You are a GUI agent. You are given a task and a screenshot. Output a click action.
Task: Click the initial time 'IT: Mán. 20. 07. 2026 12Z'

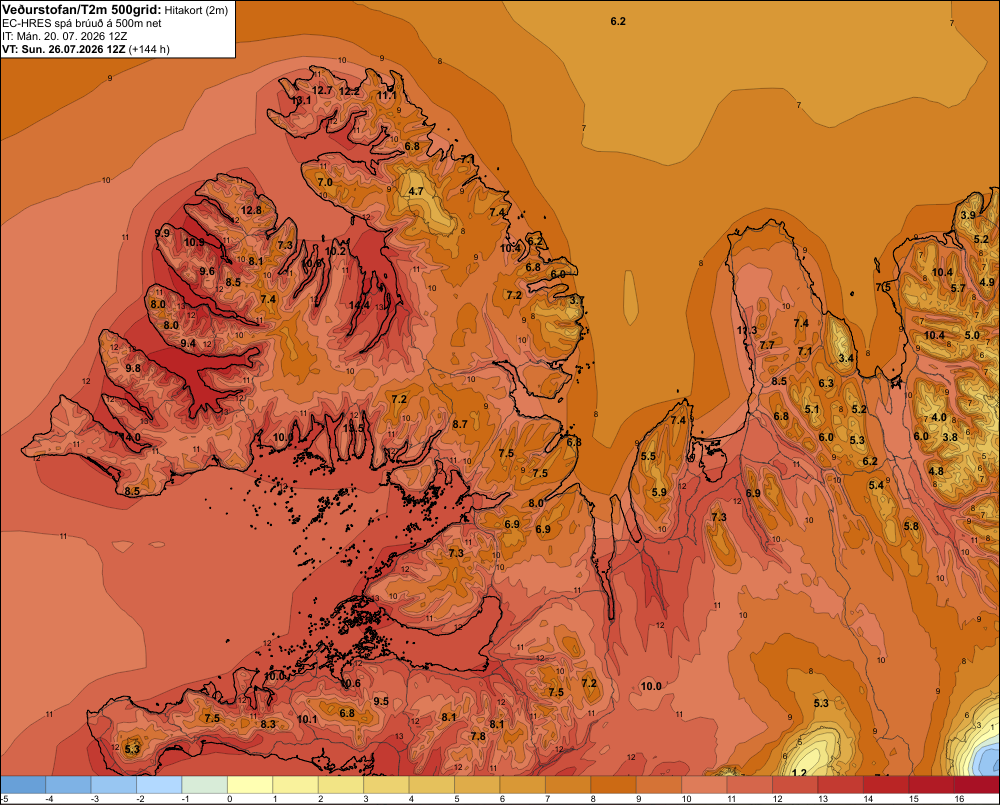(x=64, y=36)
